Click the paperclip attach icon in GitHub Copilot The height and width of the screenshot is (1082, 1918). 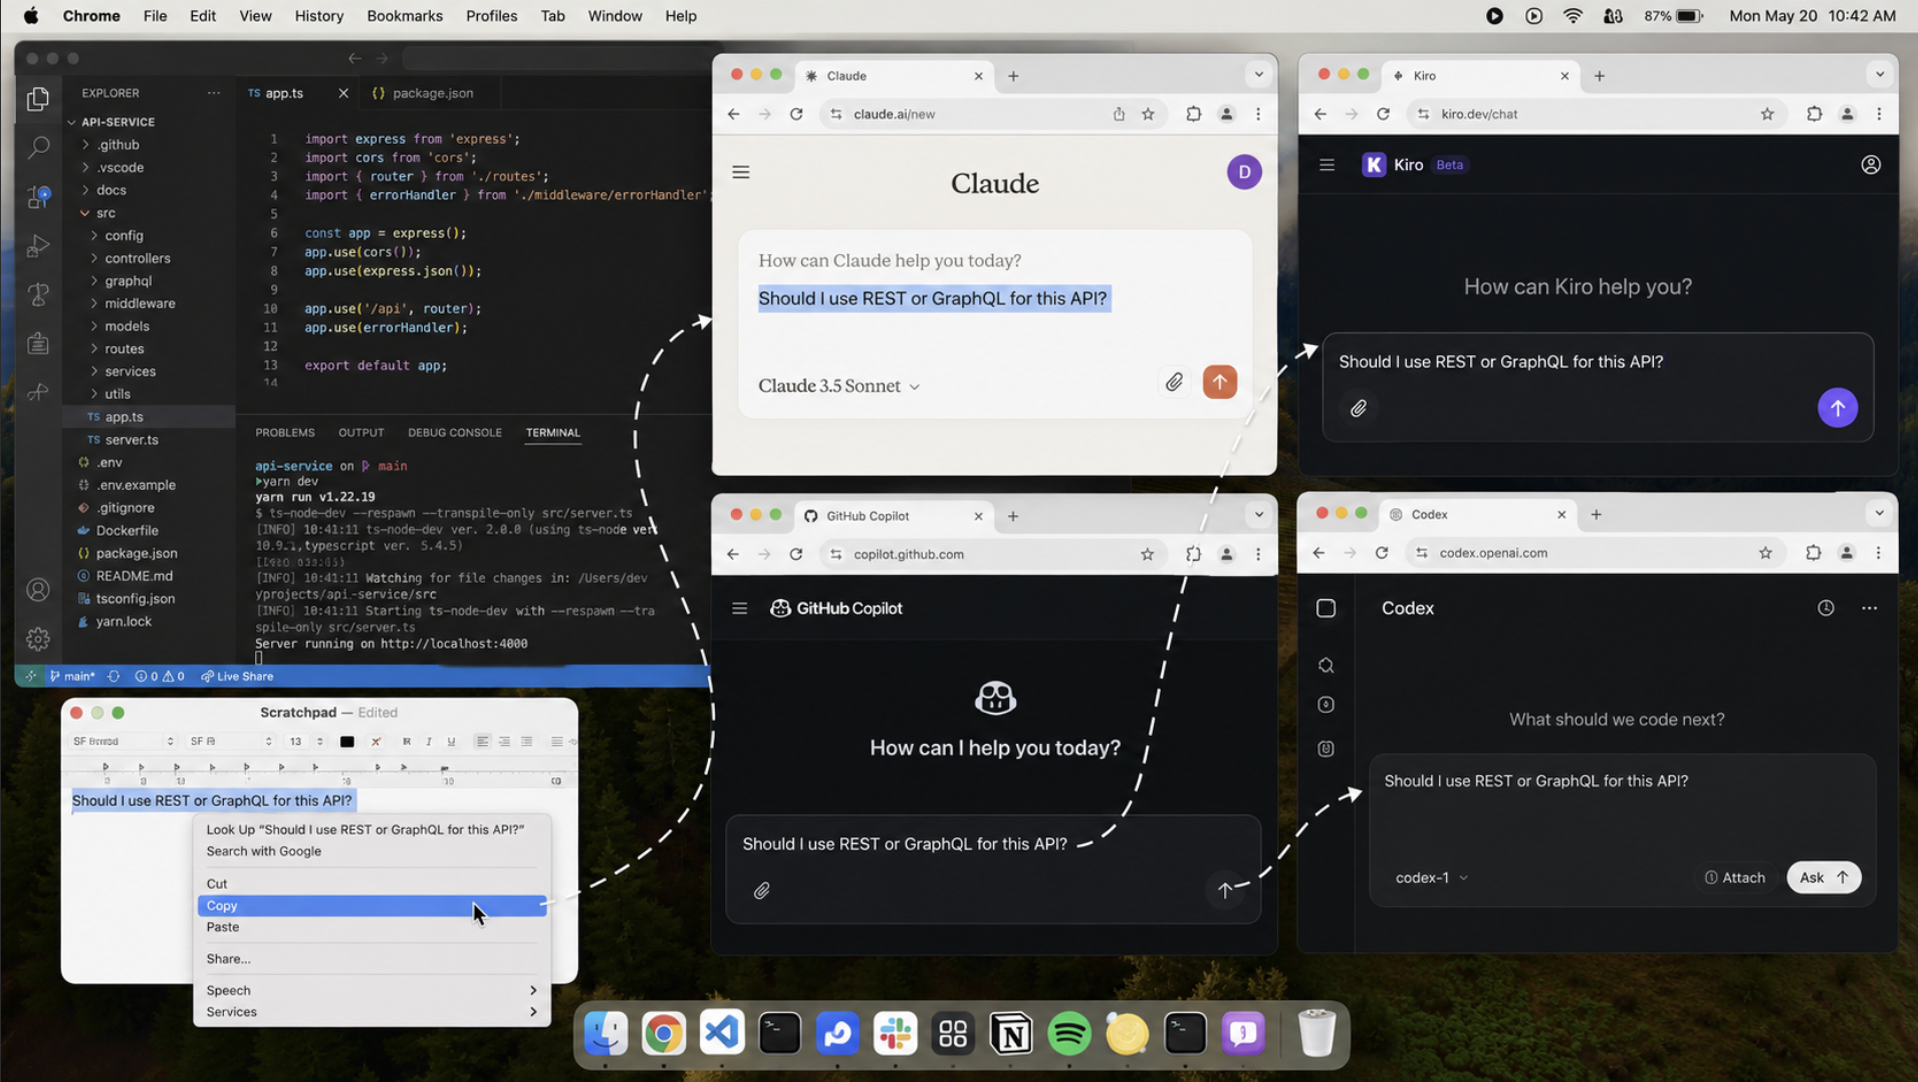[x=762, y=890]
